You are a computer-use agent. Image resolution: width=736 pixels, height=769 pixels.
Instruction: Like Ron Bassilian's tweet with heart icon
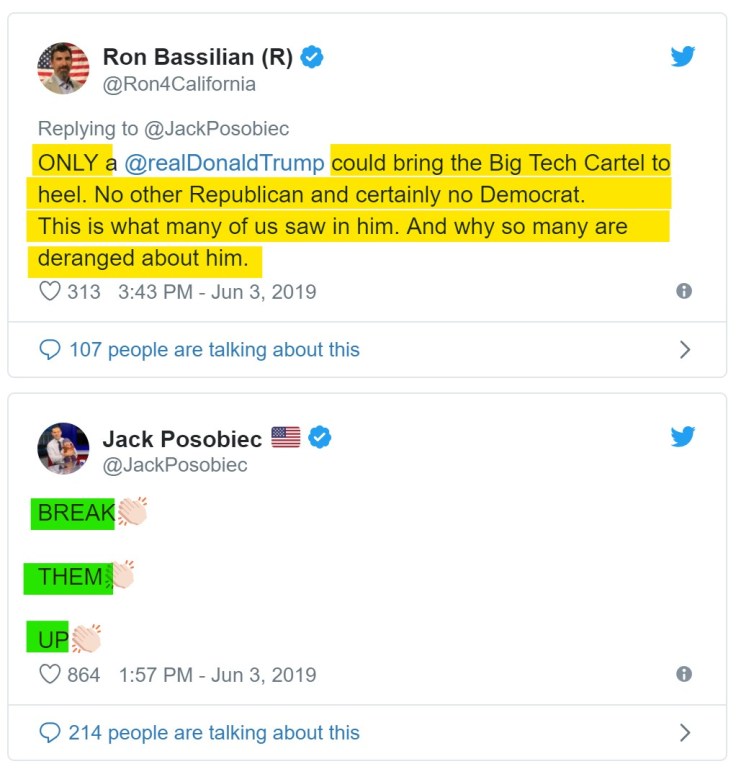click(x=49, y=292)
